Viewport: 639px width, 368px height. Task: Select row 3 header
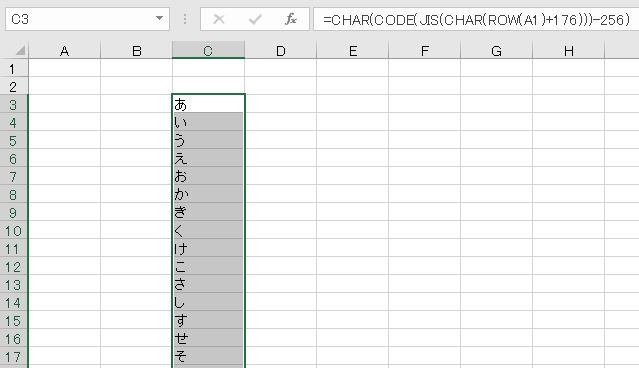(14, 104)
